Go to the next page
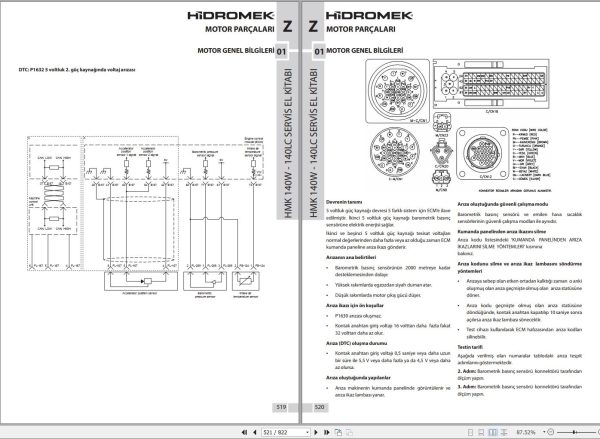 click(316, 432)
